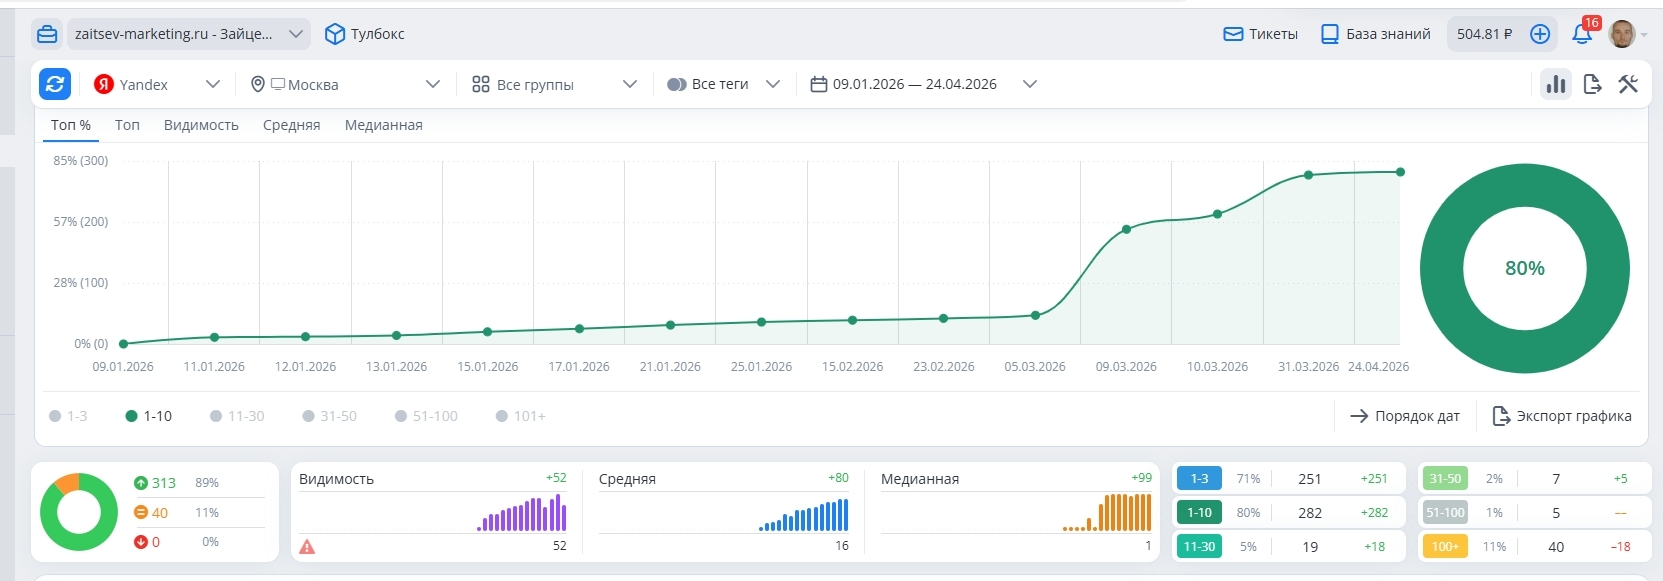The image size is (1663, 581).
Task: Expand the Москва region dropdown
Action: point(345,84)
